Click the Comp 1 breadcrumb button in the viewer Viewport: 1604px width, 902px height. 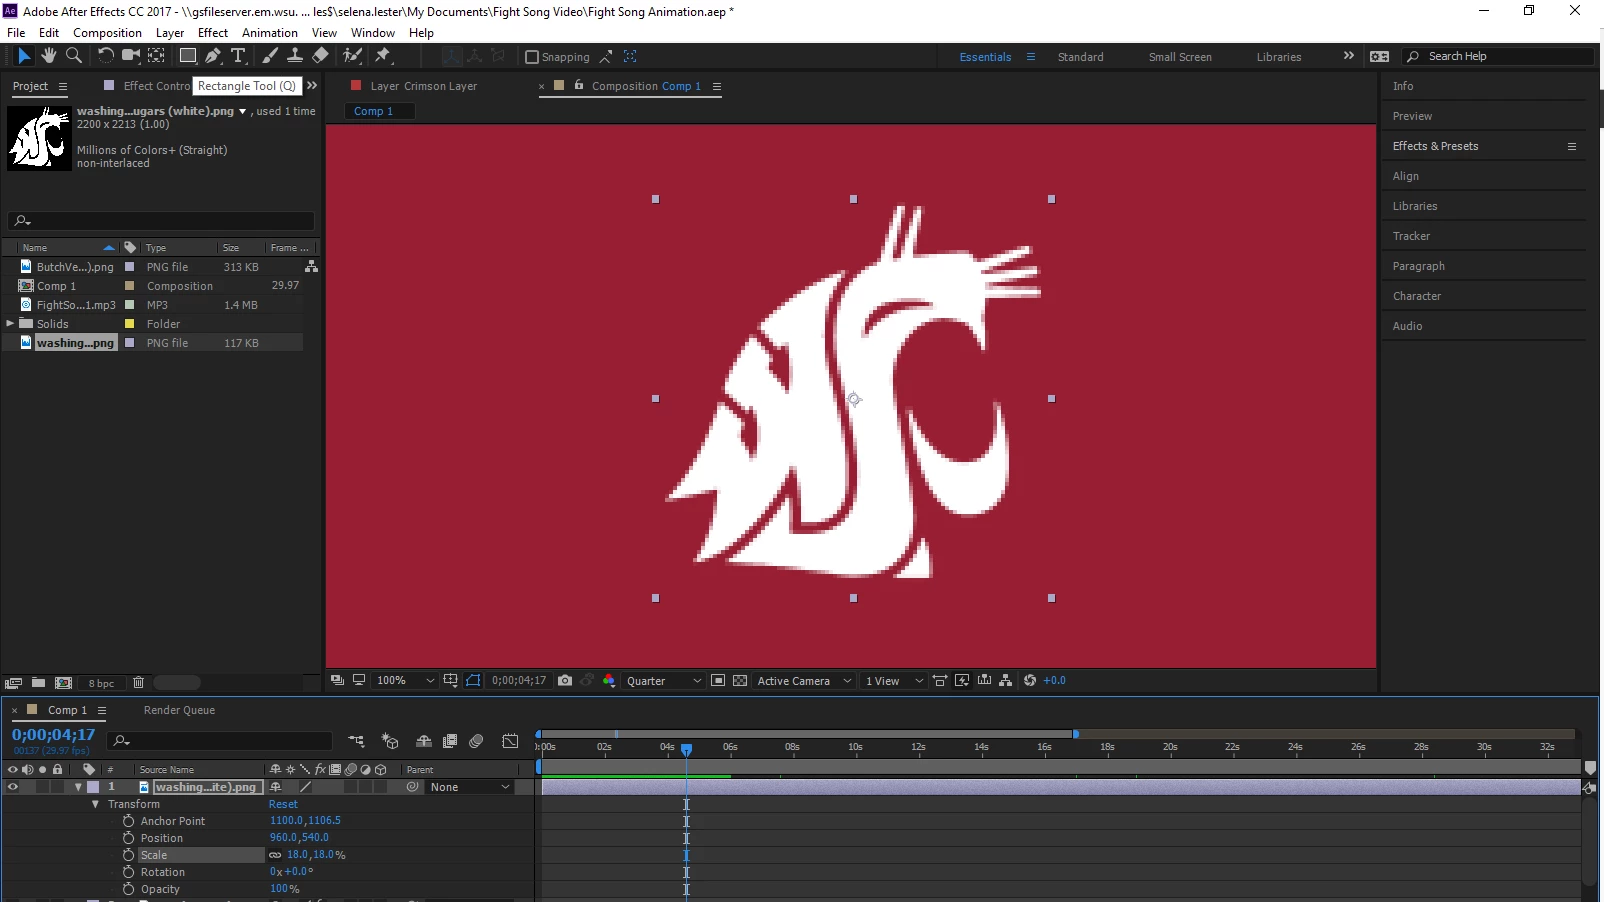[379, 111]
